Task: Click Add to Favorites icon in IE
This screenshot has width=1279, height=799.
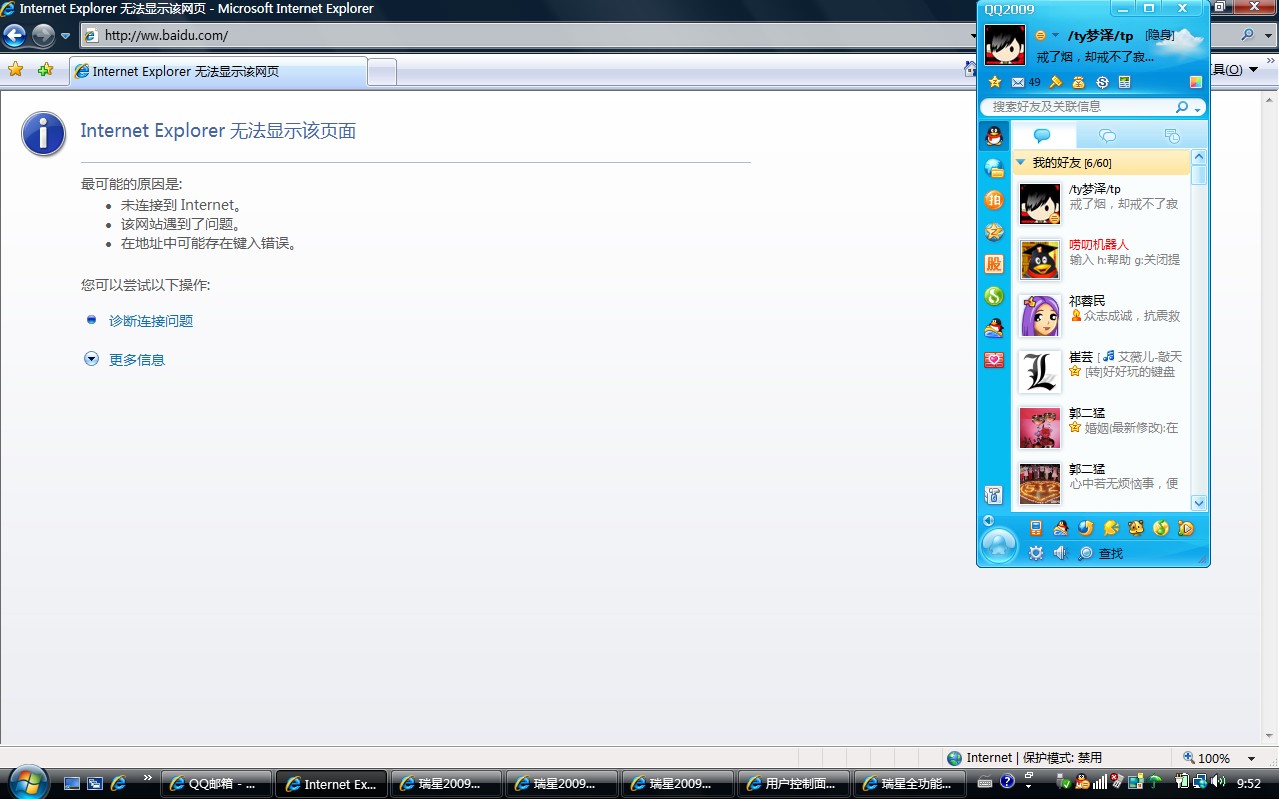Action: pos(45,70)
